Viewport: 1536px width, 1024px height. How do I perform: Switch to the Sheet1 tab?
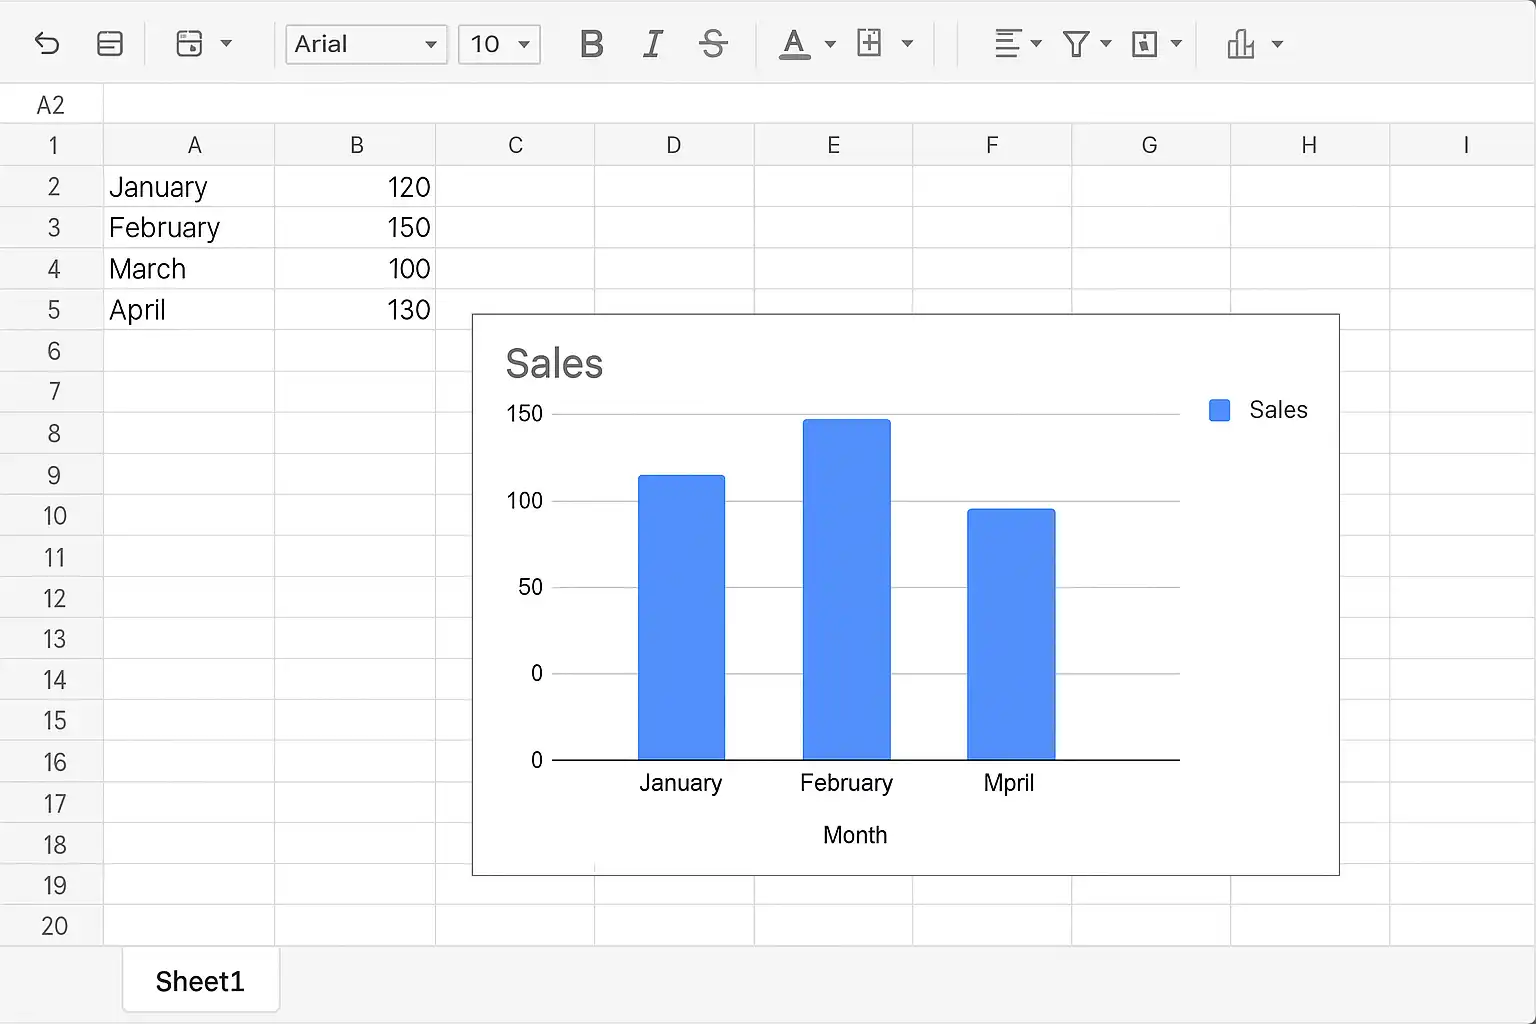pyautogui.click(x=200, y=981)
